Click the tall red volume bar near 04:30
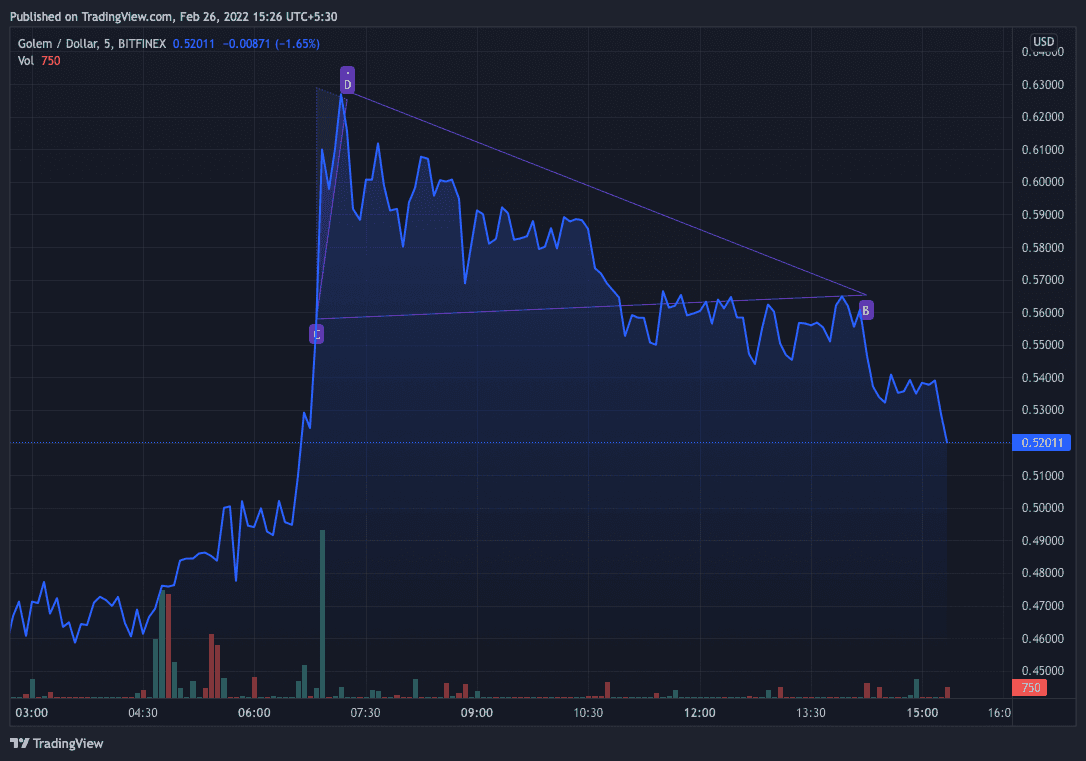This screenshot has width=1086, height=761. [169, 645]
